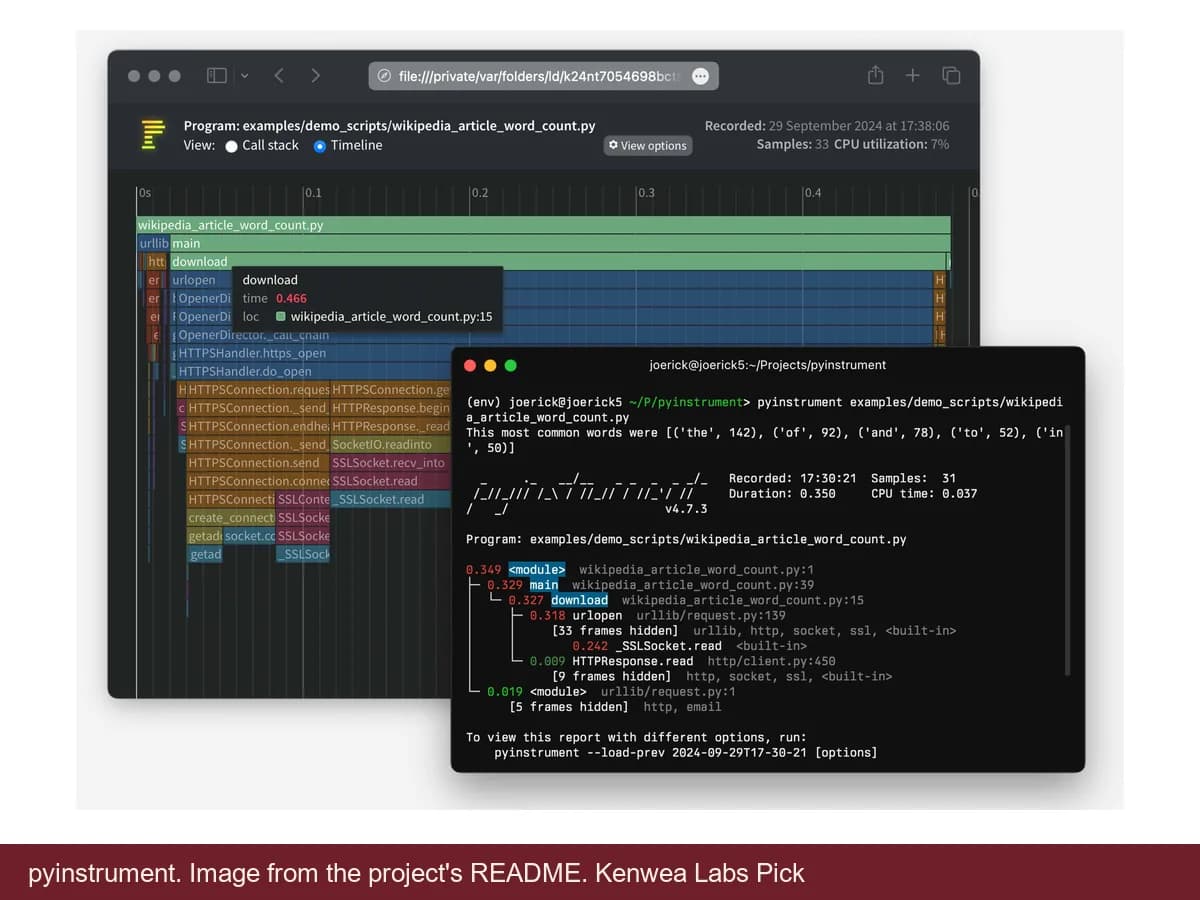1200x900 pixels.
Task: Toggle the browser sidebar icon
Action: coord(217,76)
